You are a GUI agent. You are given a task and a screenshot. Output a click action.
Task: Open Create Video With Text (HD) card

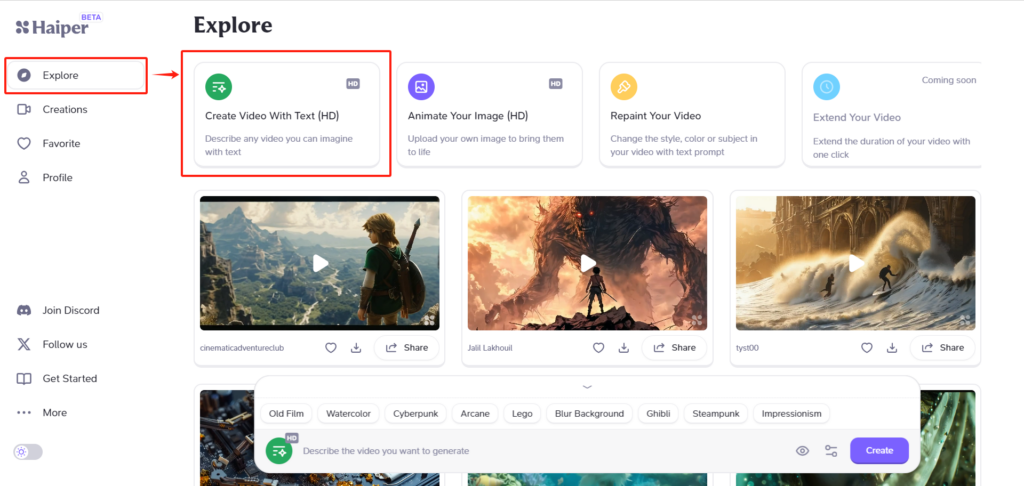[x=287, y=114]
